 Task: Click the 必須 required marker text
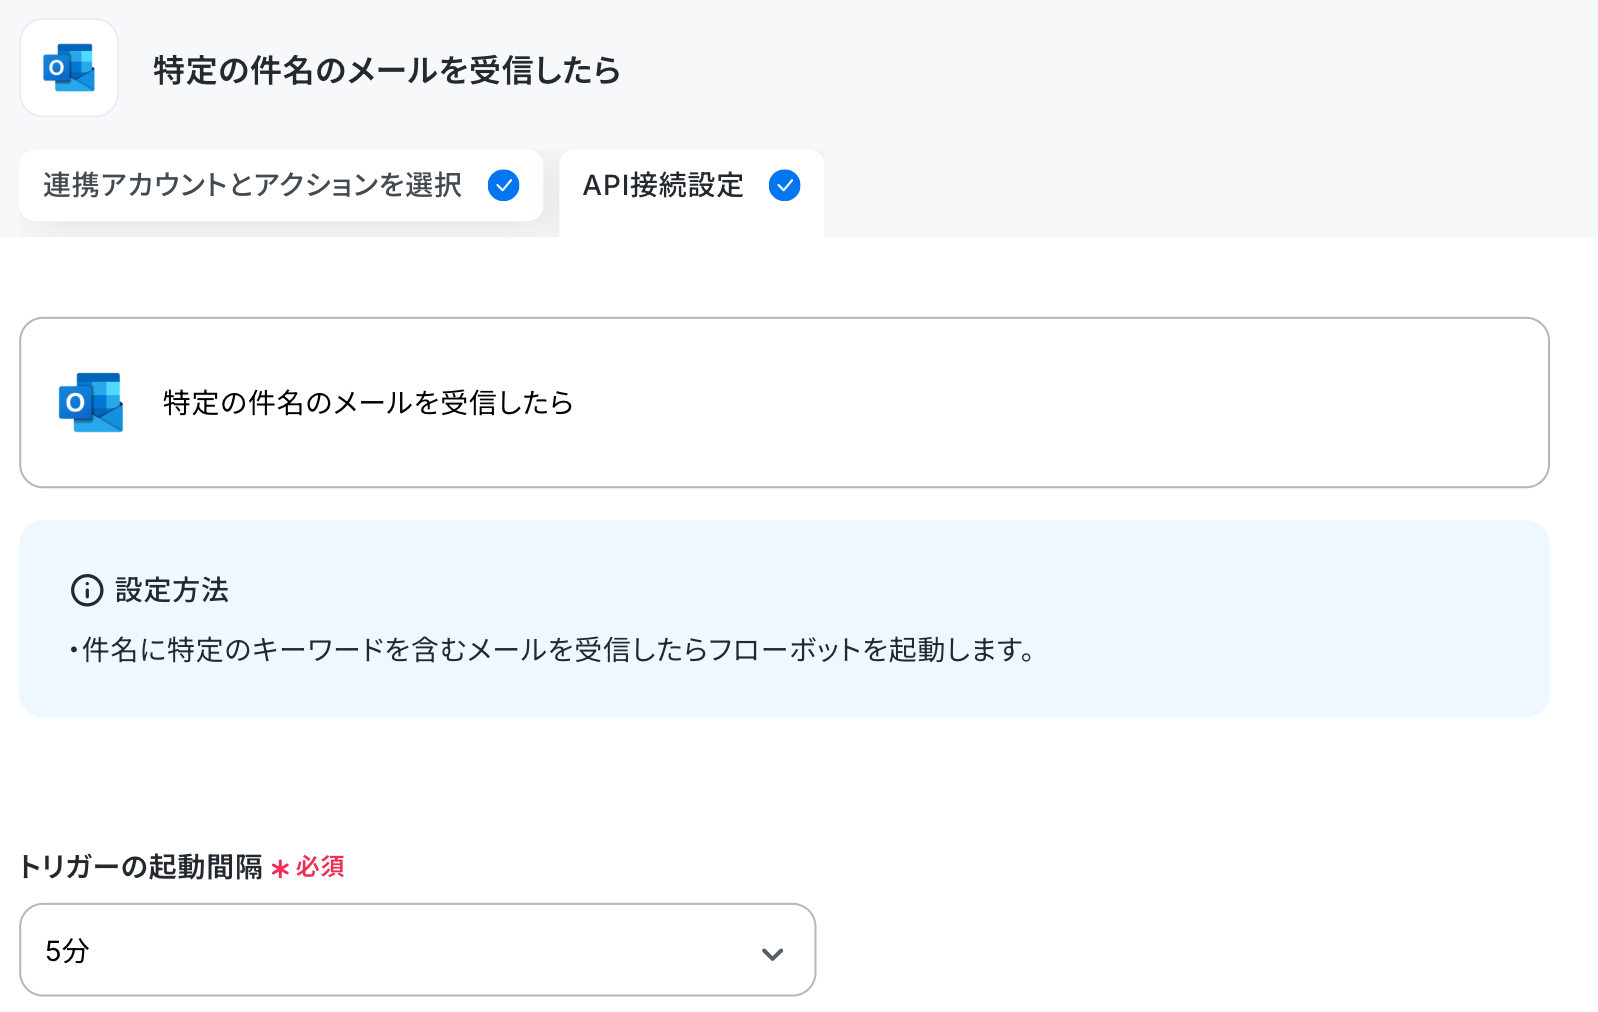coord(320,867)
